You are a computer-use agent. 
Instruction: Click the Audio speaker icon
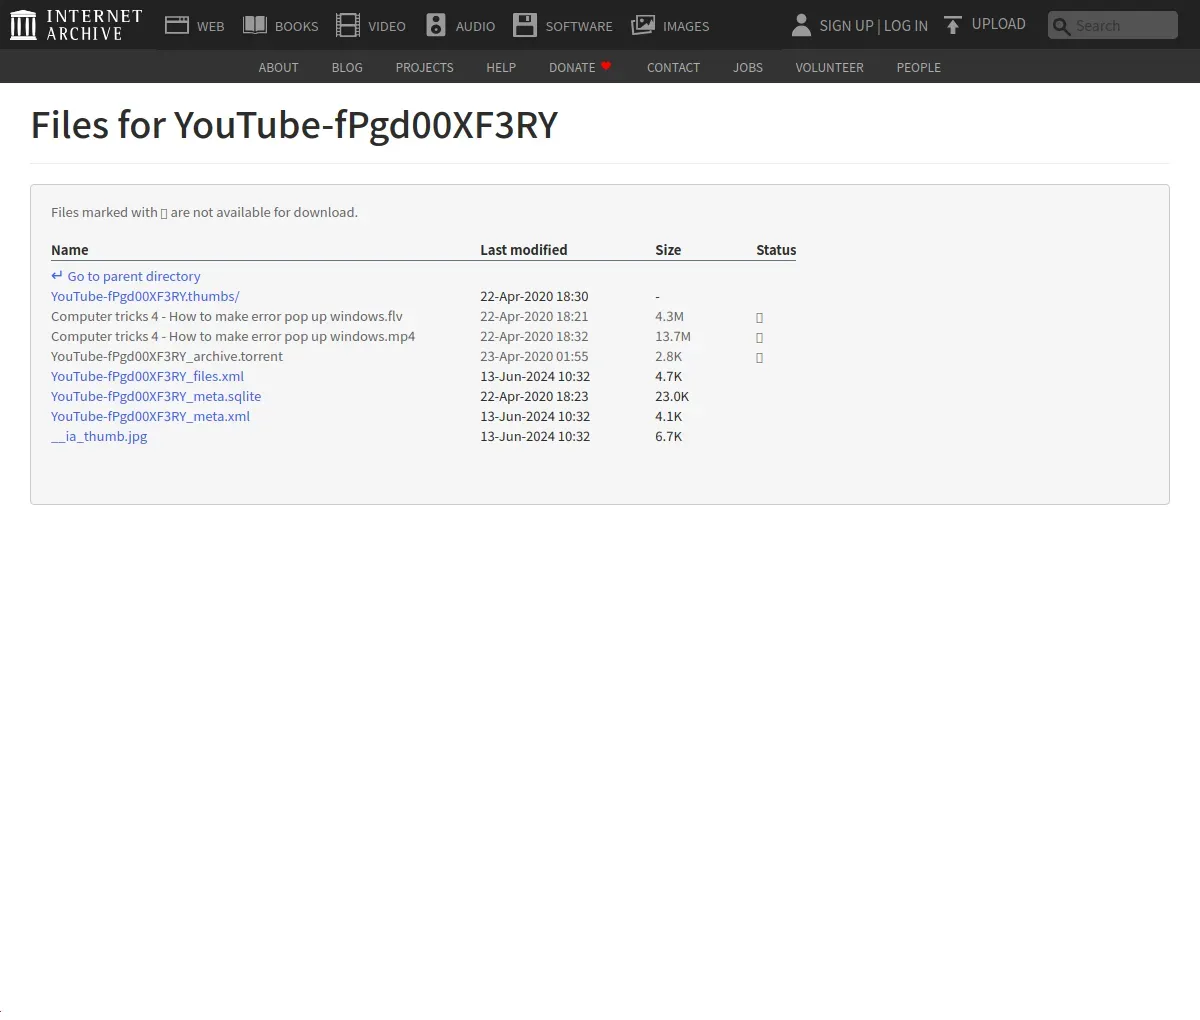click(436, 25)
